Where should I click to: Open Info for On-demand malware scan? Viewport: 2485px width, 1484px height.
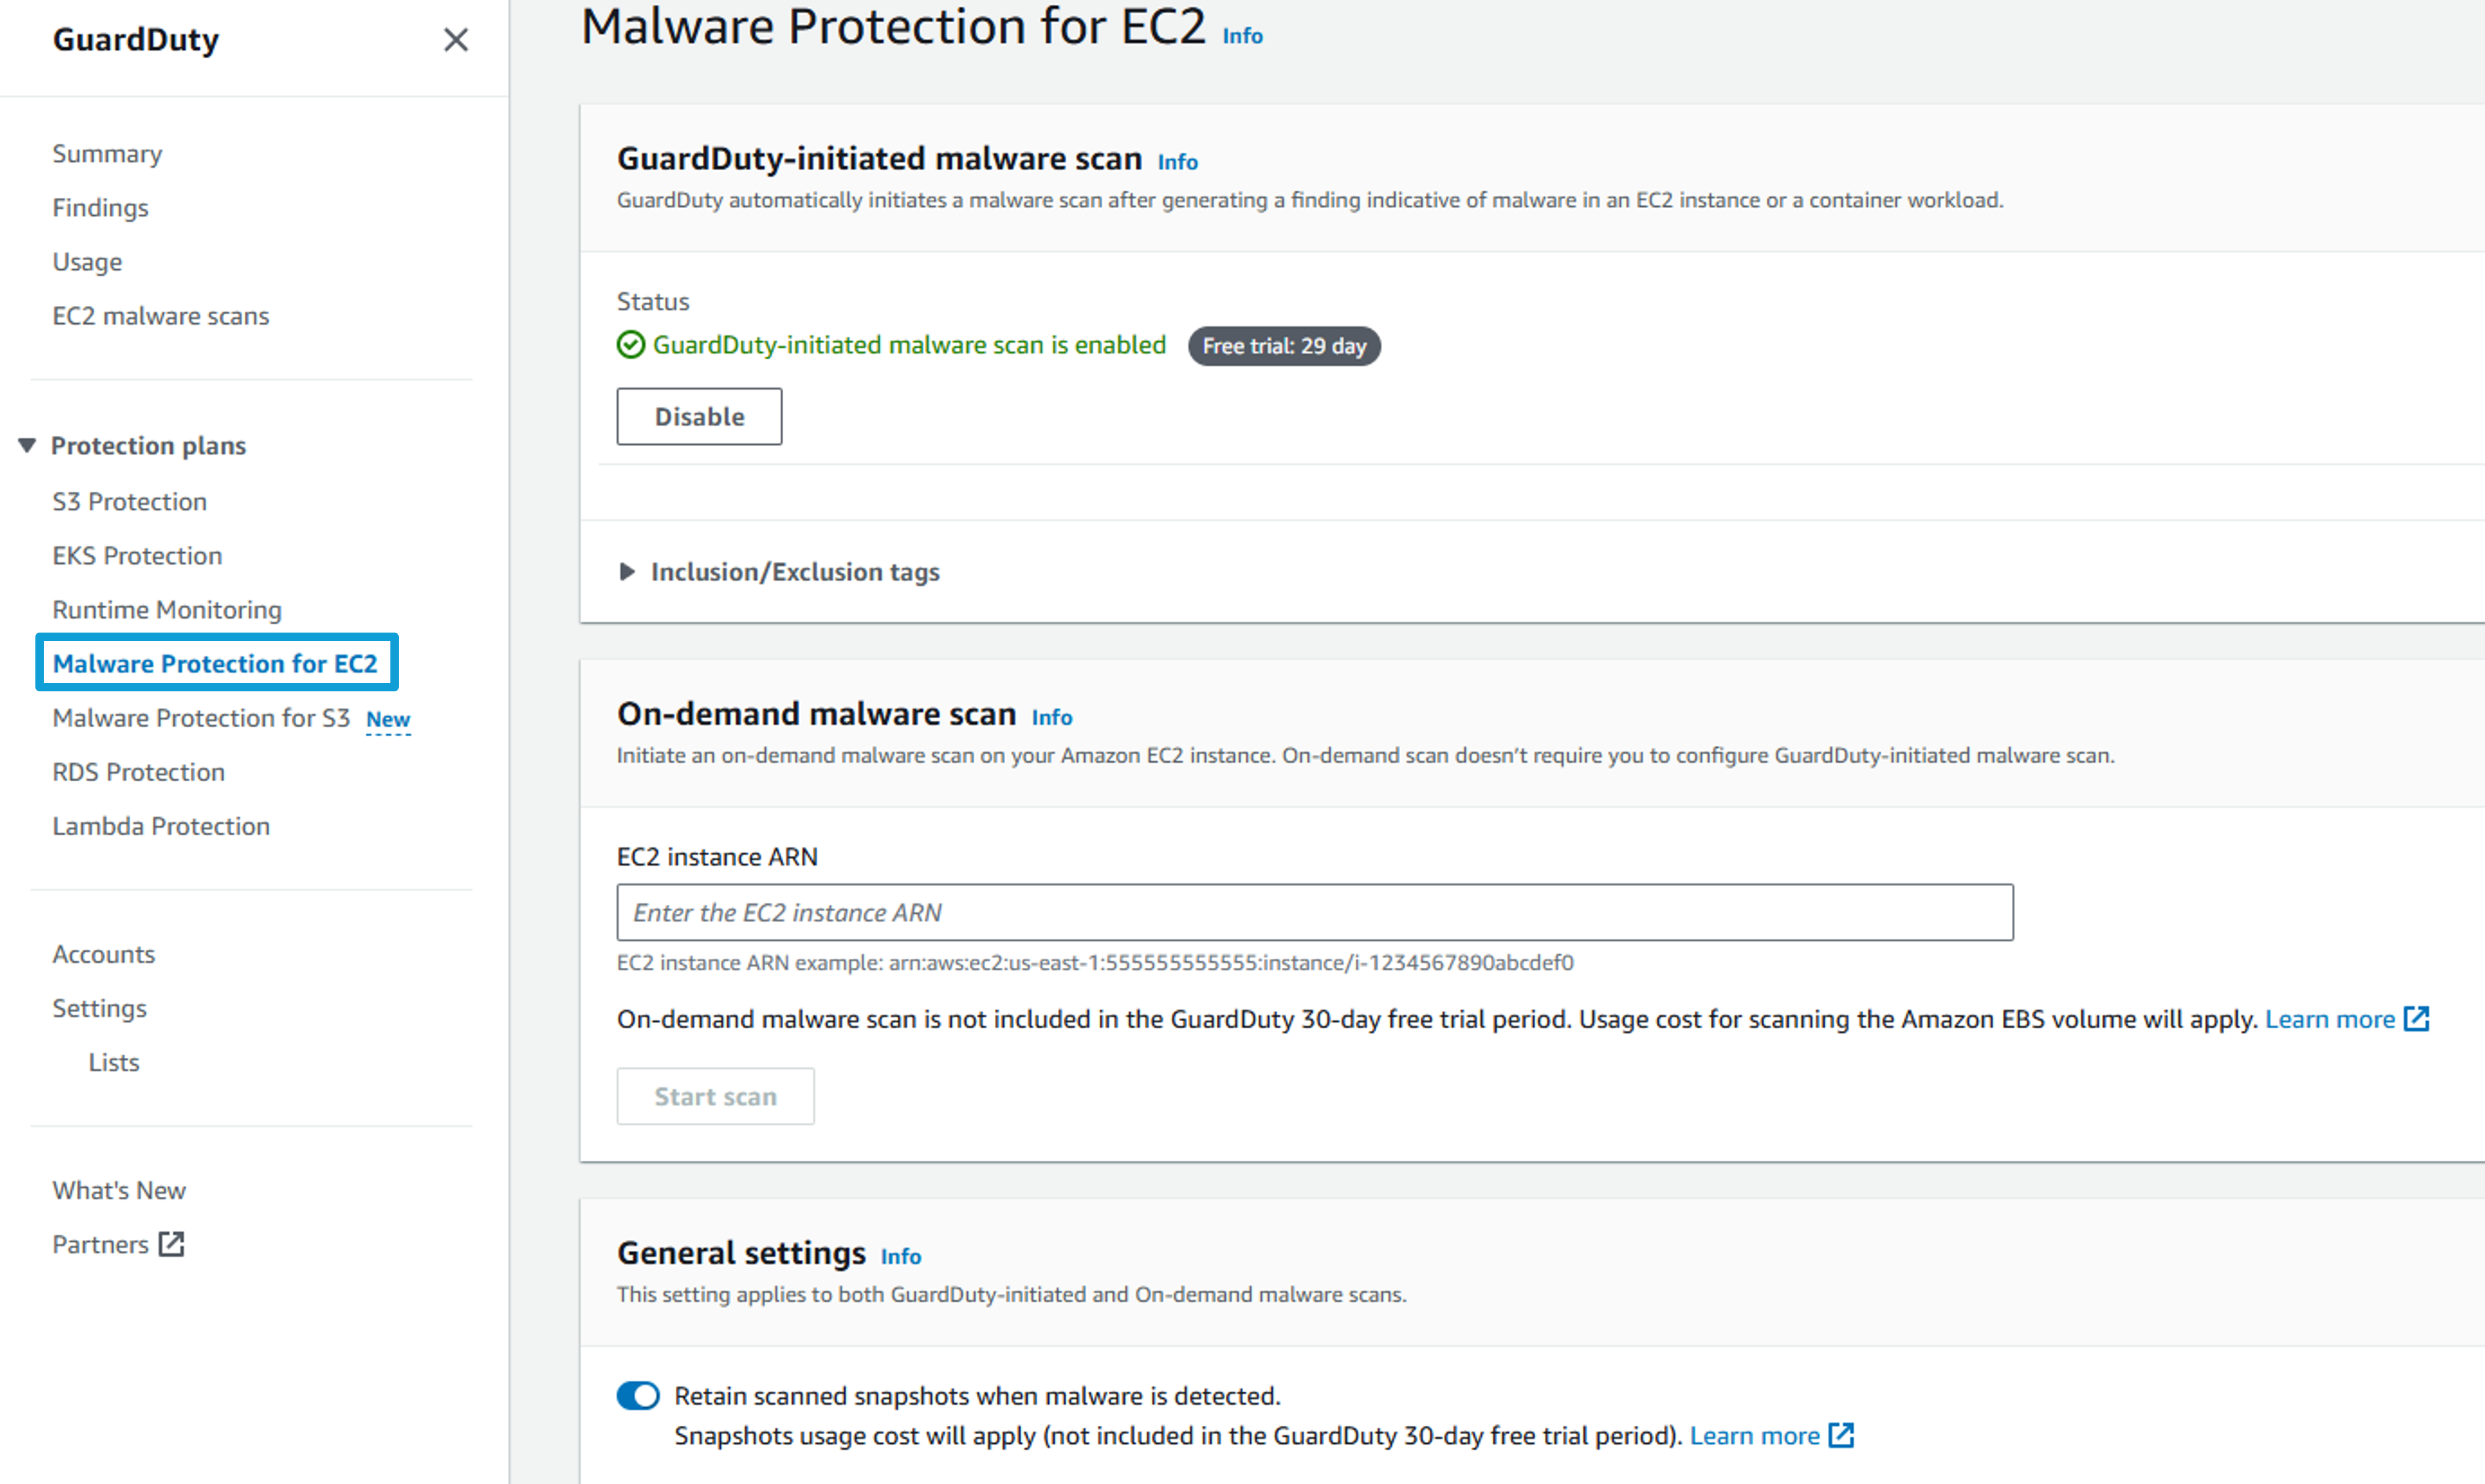pos(1051,717)
